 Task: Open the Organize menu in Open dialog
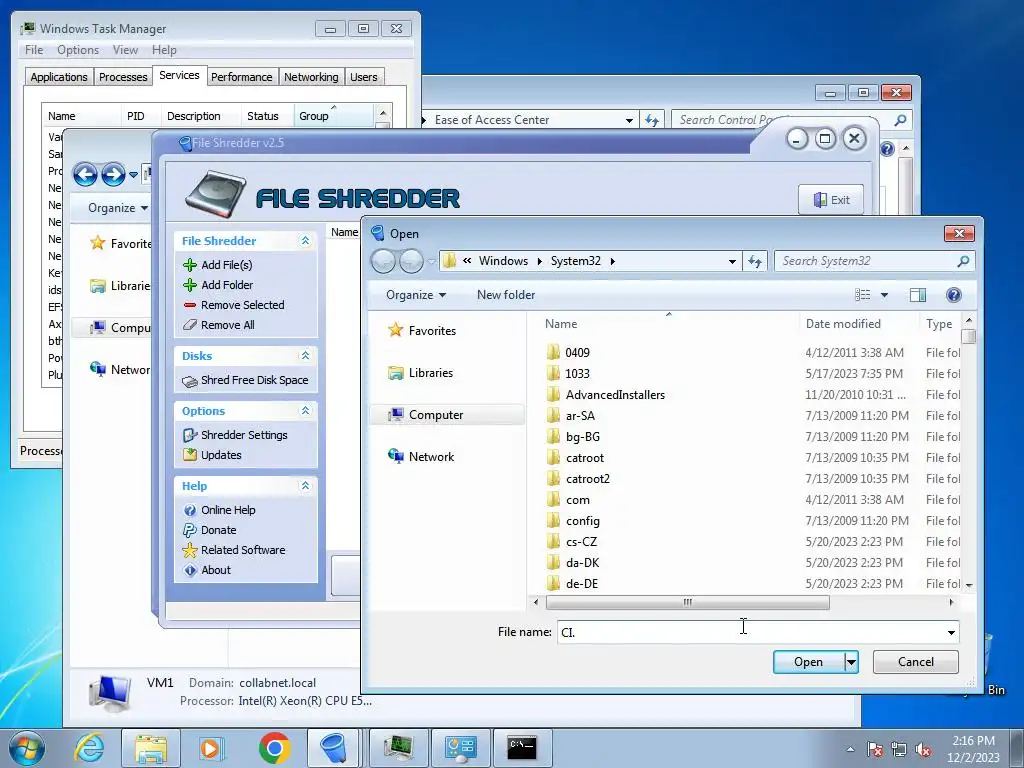pos(415,295)
